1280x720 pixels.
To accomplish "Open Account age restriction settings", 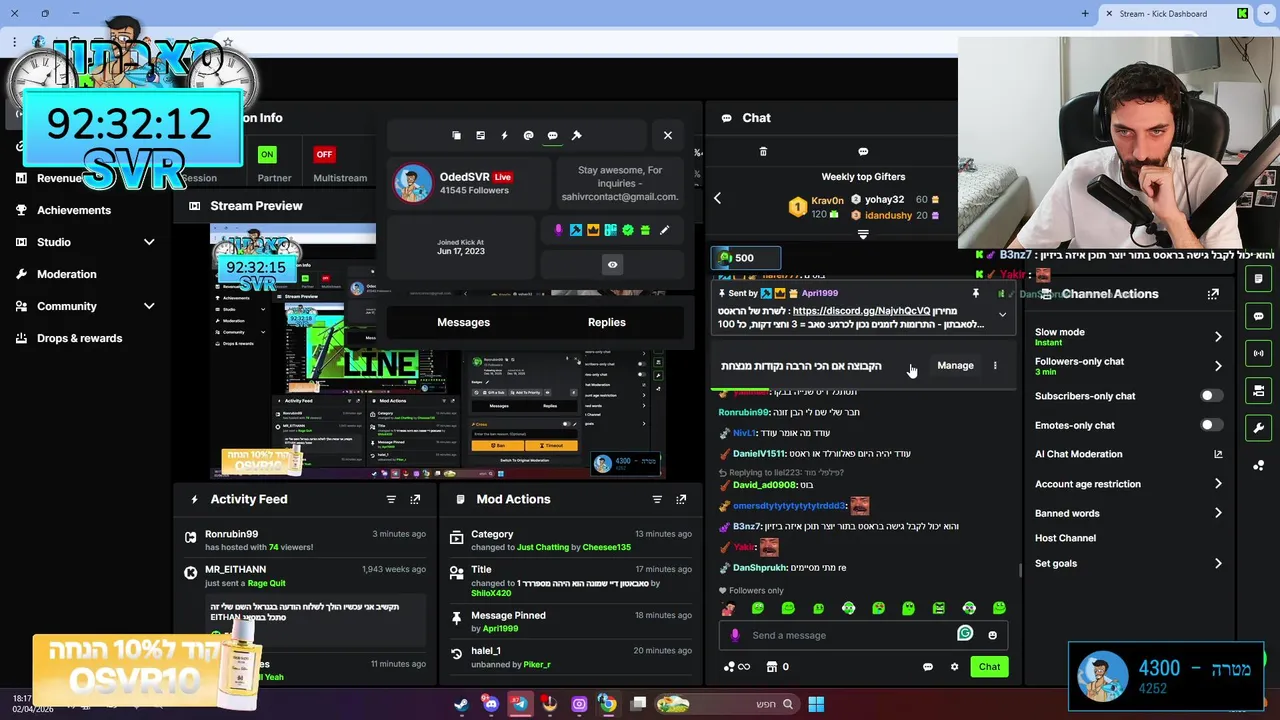I will pos(1128,484).
